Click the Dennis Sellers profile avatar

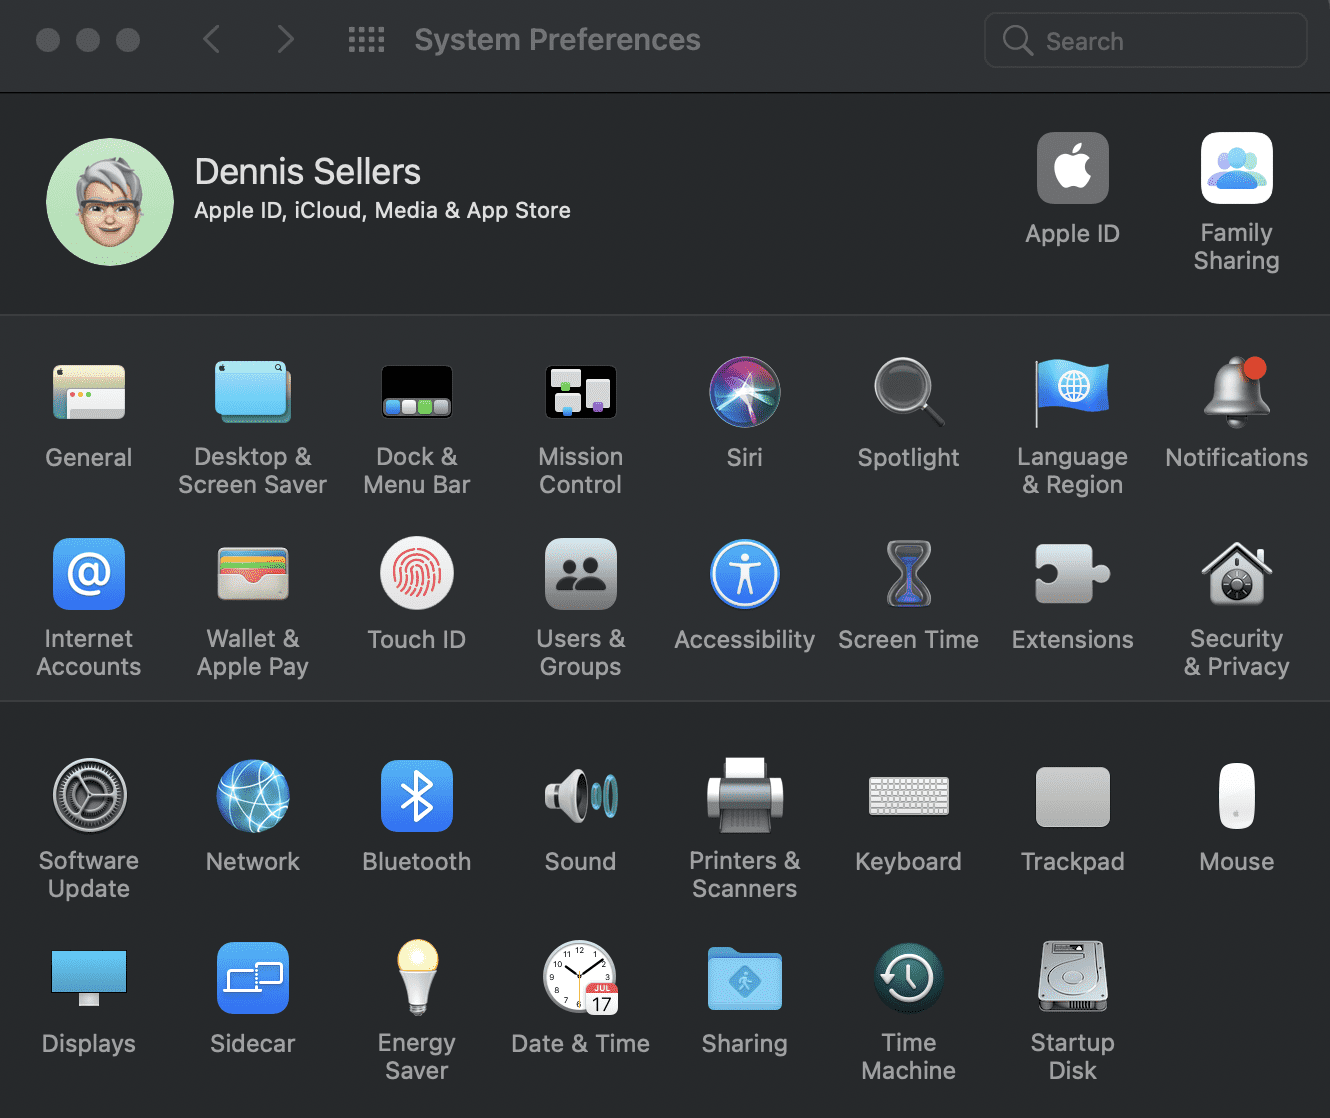point(110,202)
